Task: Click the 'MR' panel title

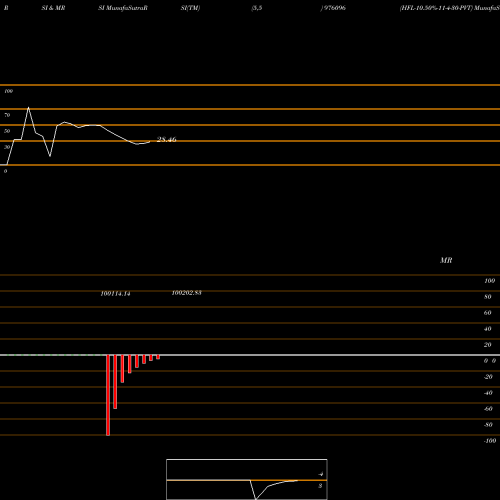Action: pos(446,260)
